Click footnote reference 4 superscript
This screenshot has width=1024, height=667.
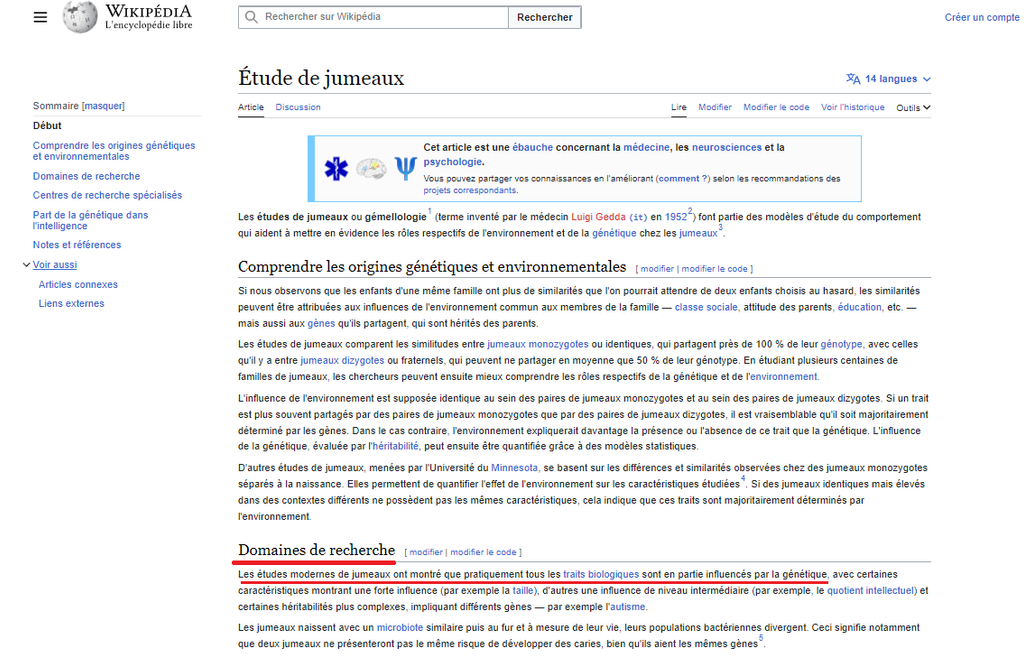coord(743,479)
